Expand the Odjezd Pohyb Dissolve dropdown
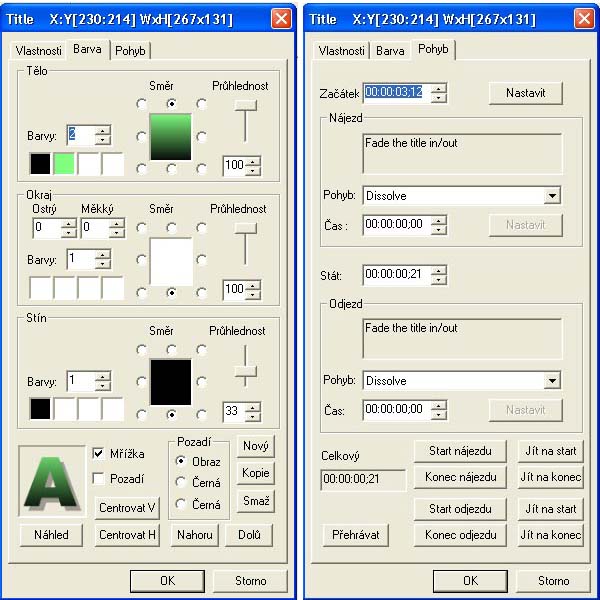 tap(552, 381)
